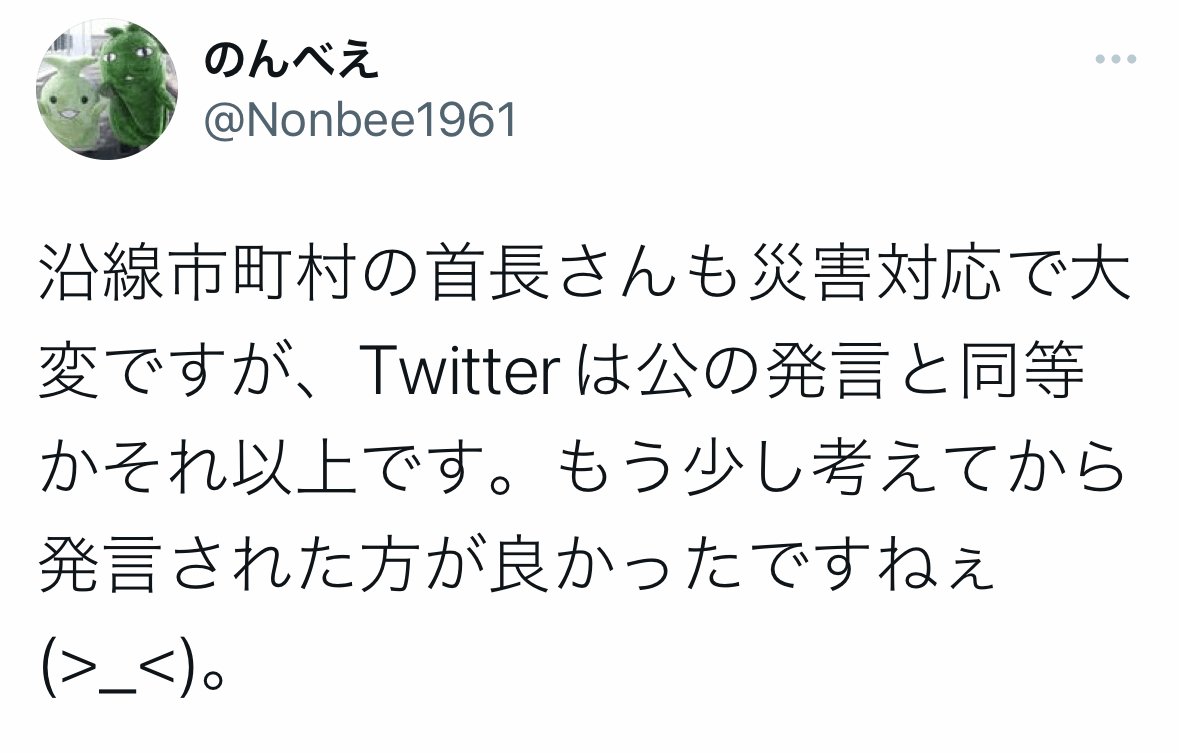This screenshot has width=1179, height=753.
Task: Click the のんべえ profile avatar
Action: coord(107,91)
